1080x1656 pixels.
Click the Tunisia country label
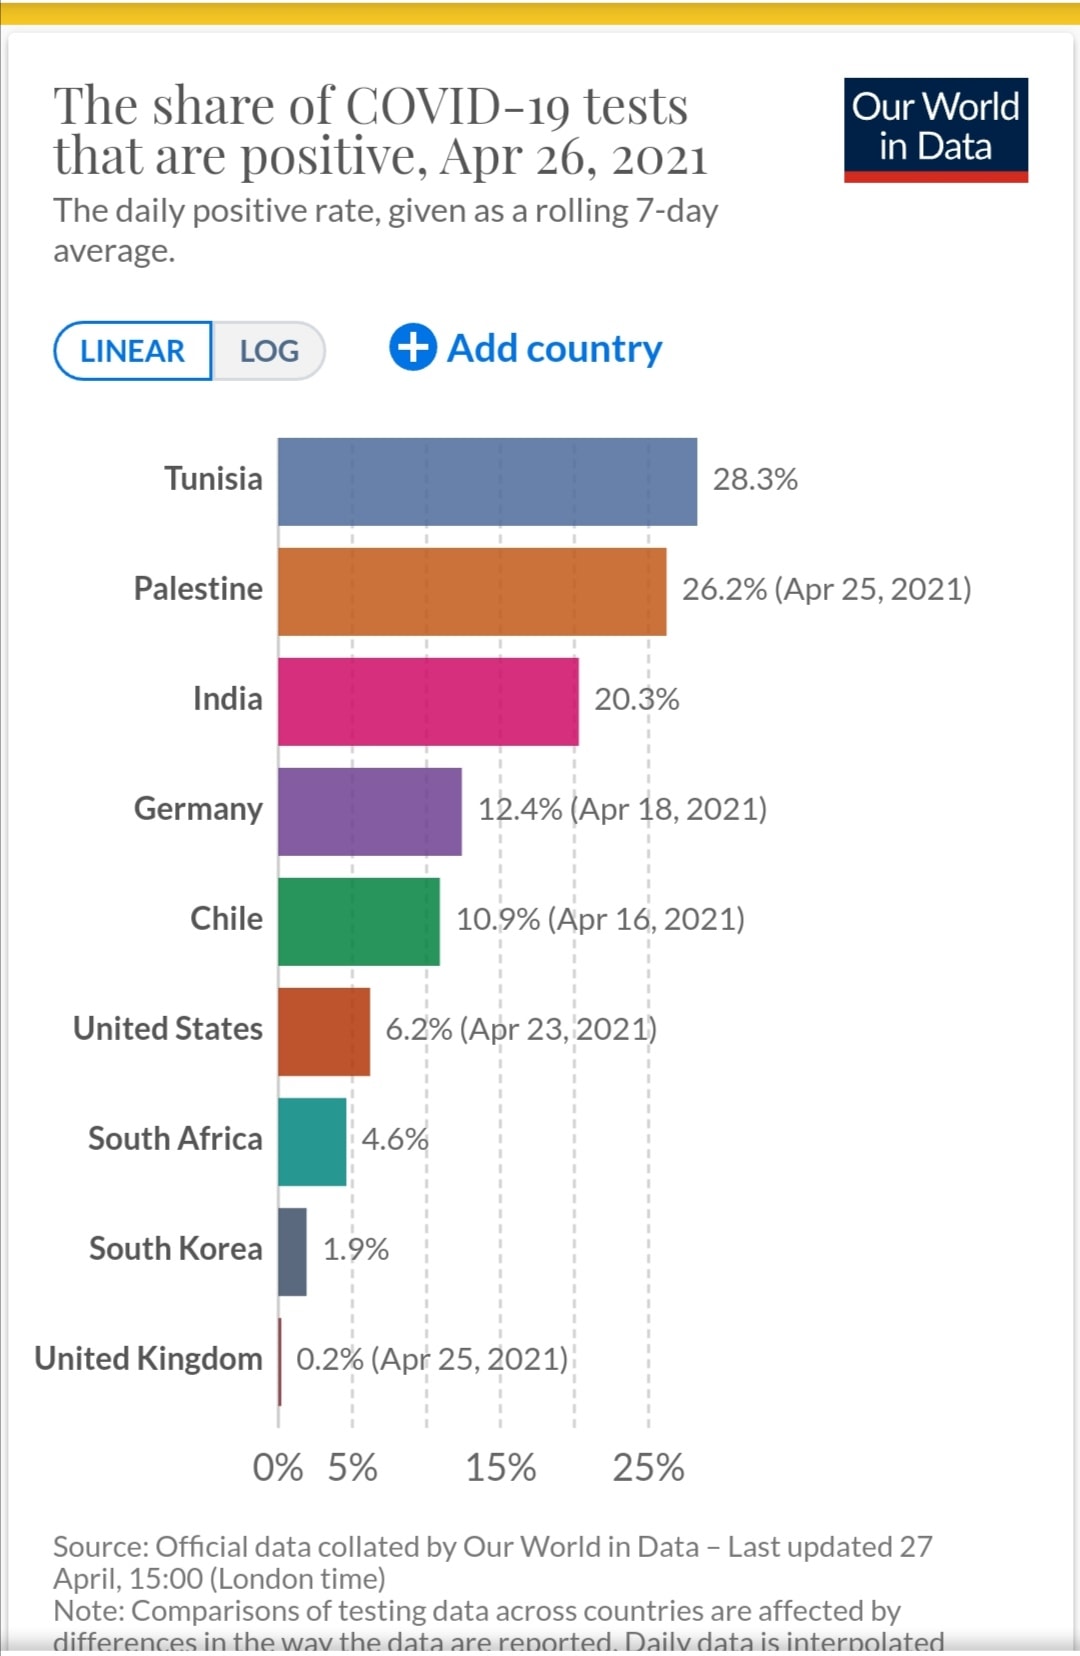tap(214, 479)
